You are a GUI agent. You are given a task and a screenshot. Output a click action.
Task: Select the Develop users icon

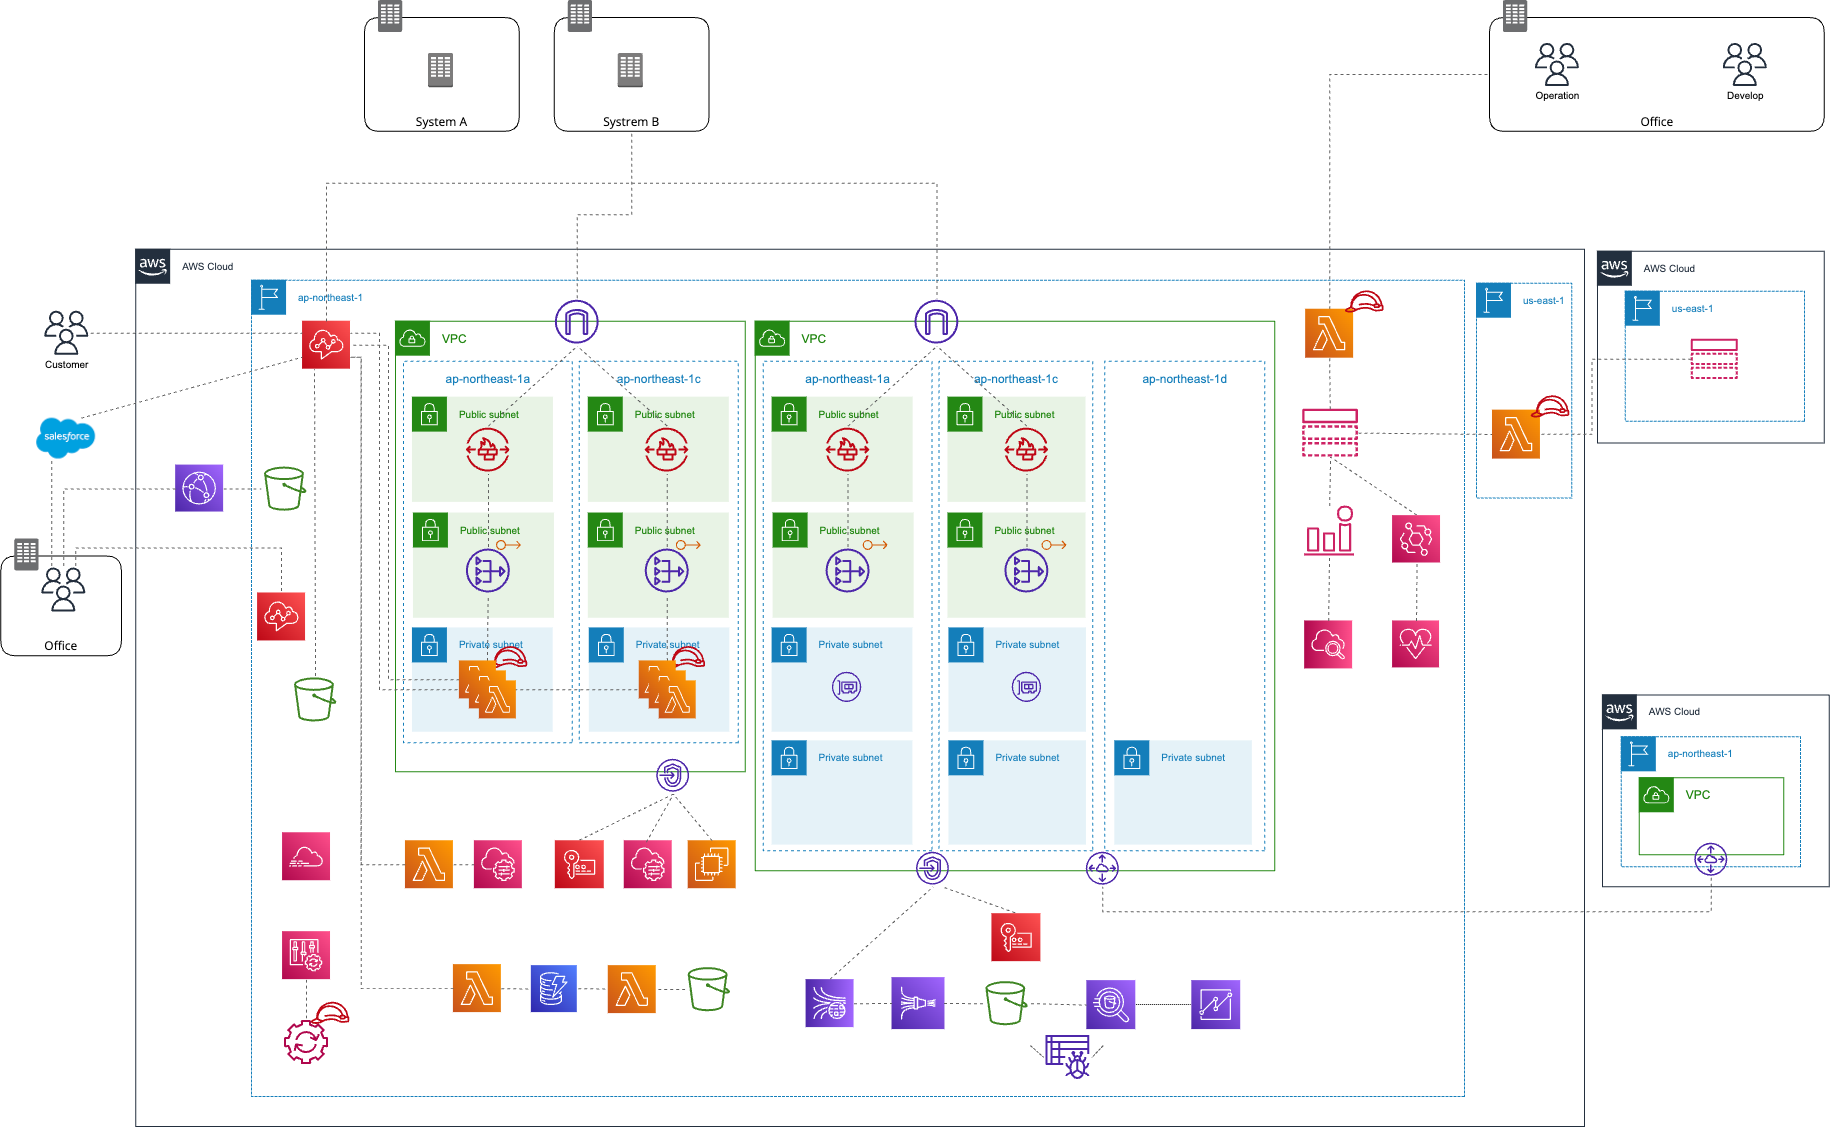click(x=1744, y=65)
